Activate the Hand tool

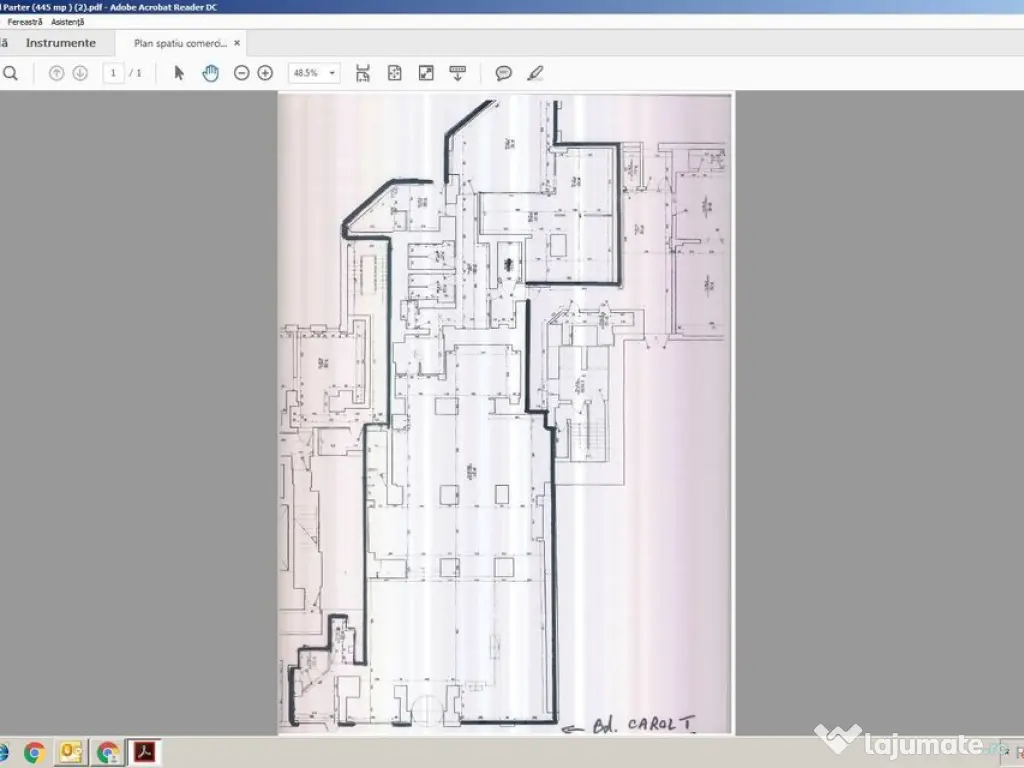[x=211, y=72]
